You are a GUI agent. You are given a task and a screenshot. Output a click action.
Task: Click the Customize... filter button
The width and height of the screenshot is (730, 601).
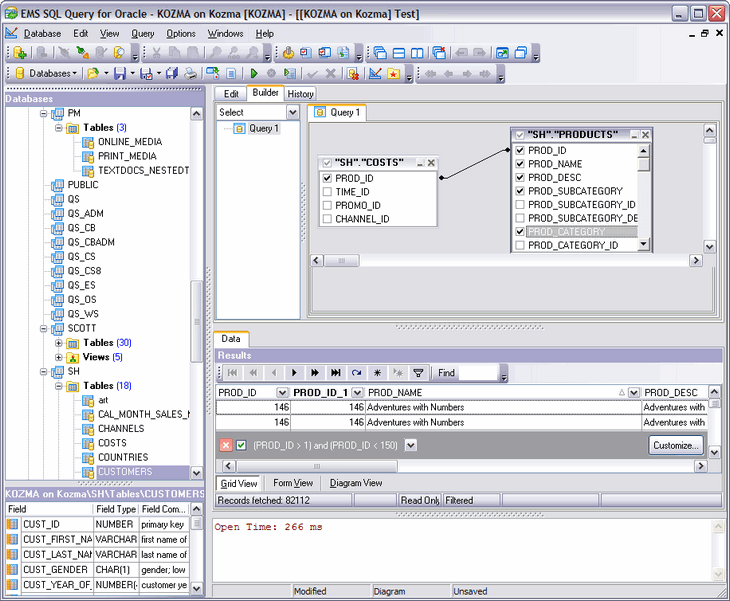point(676,445)
